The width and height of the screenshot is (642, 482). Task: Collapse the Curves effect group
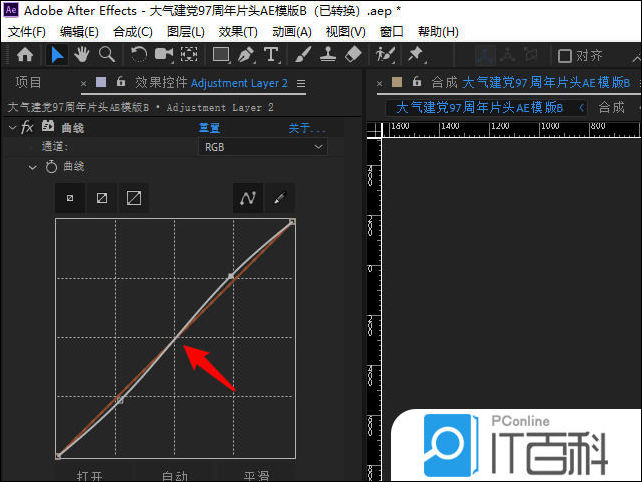12,128
